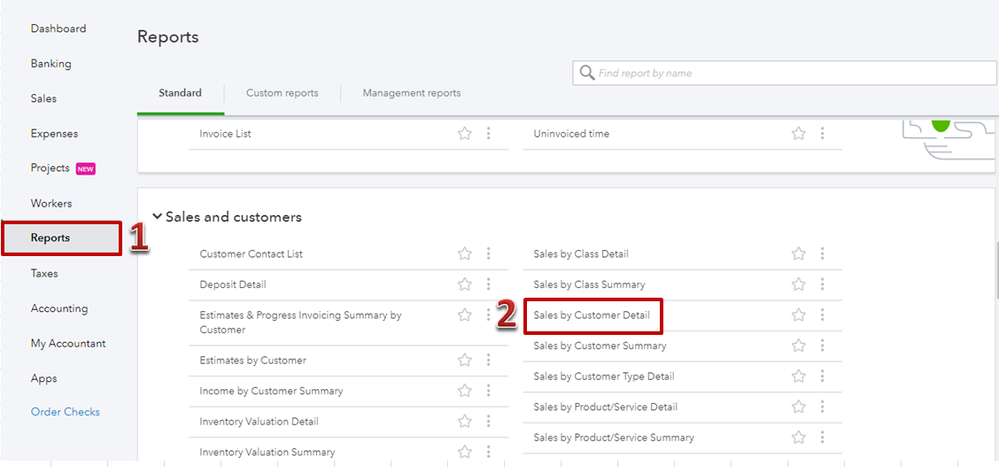The image size is (999, 467).
Task: Star the Sales by Customer Detail report
Action: pyautogui.click(x=798, y=315)
